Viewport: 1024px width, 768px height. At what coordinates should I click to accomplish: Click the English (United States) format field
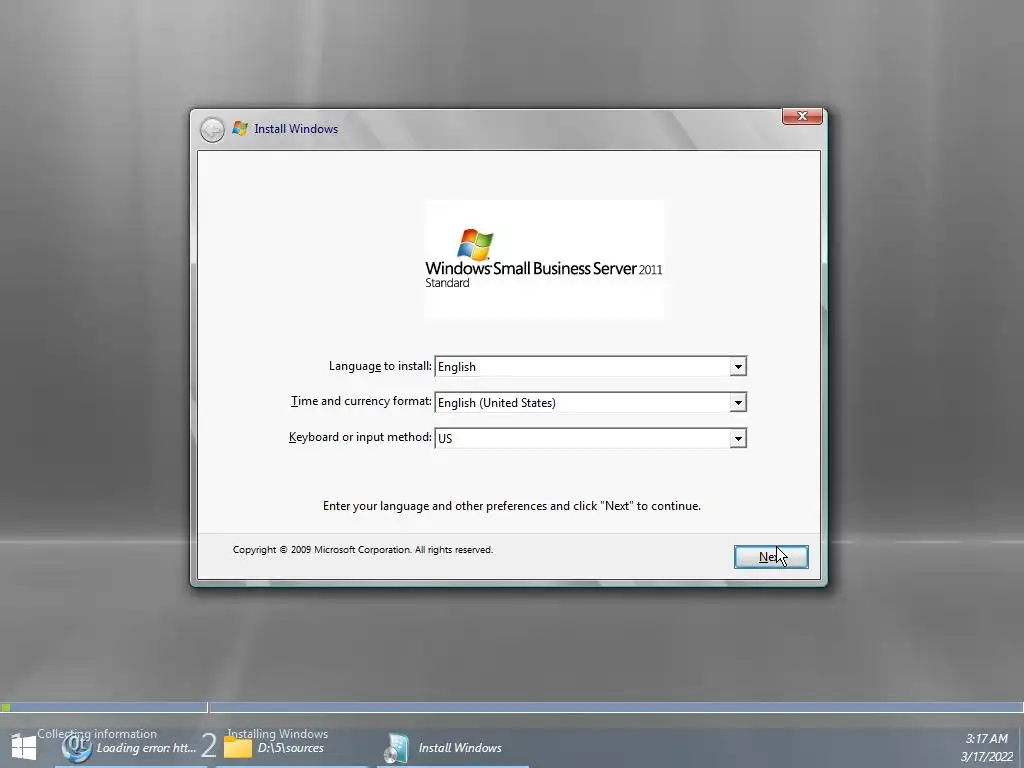tap(590, 402)
